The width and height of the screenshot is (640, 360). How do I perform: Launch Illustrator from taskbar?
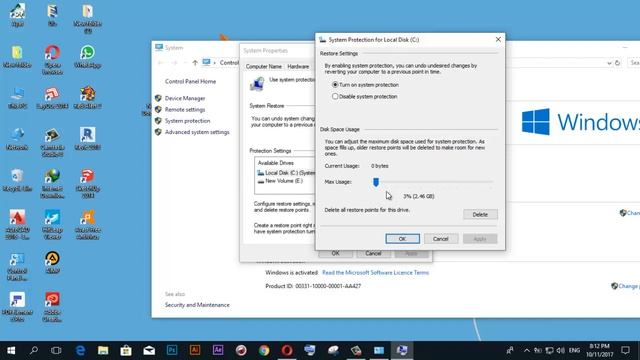(195, 350)
